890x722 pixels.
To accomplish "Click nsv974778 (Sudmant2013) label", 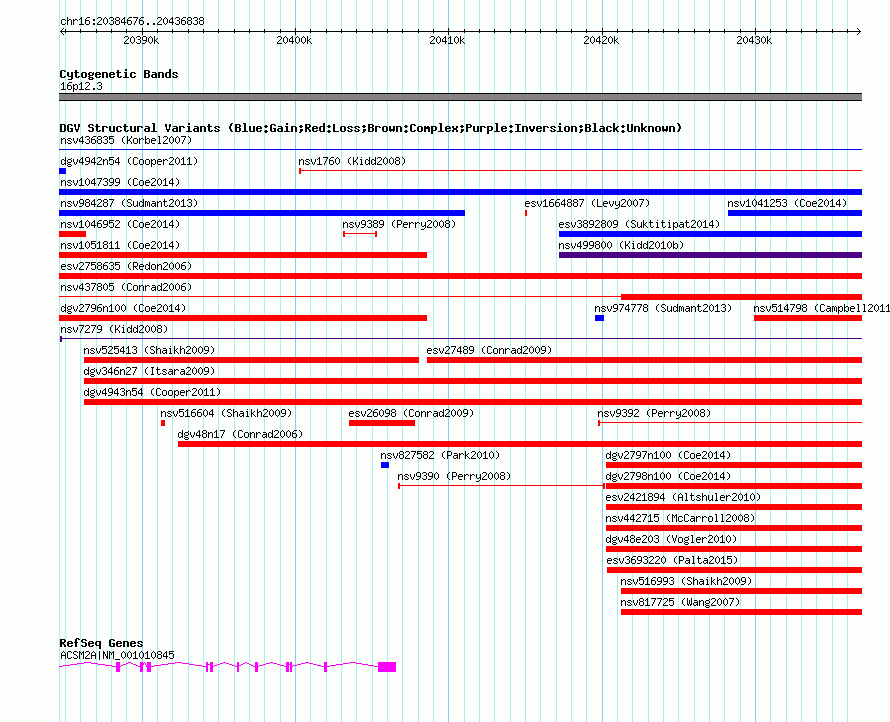I will [x=663, y=308].
